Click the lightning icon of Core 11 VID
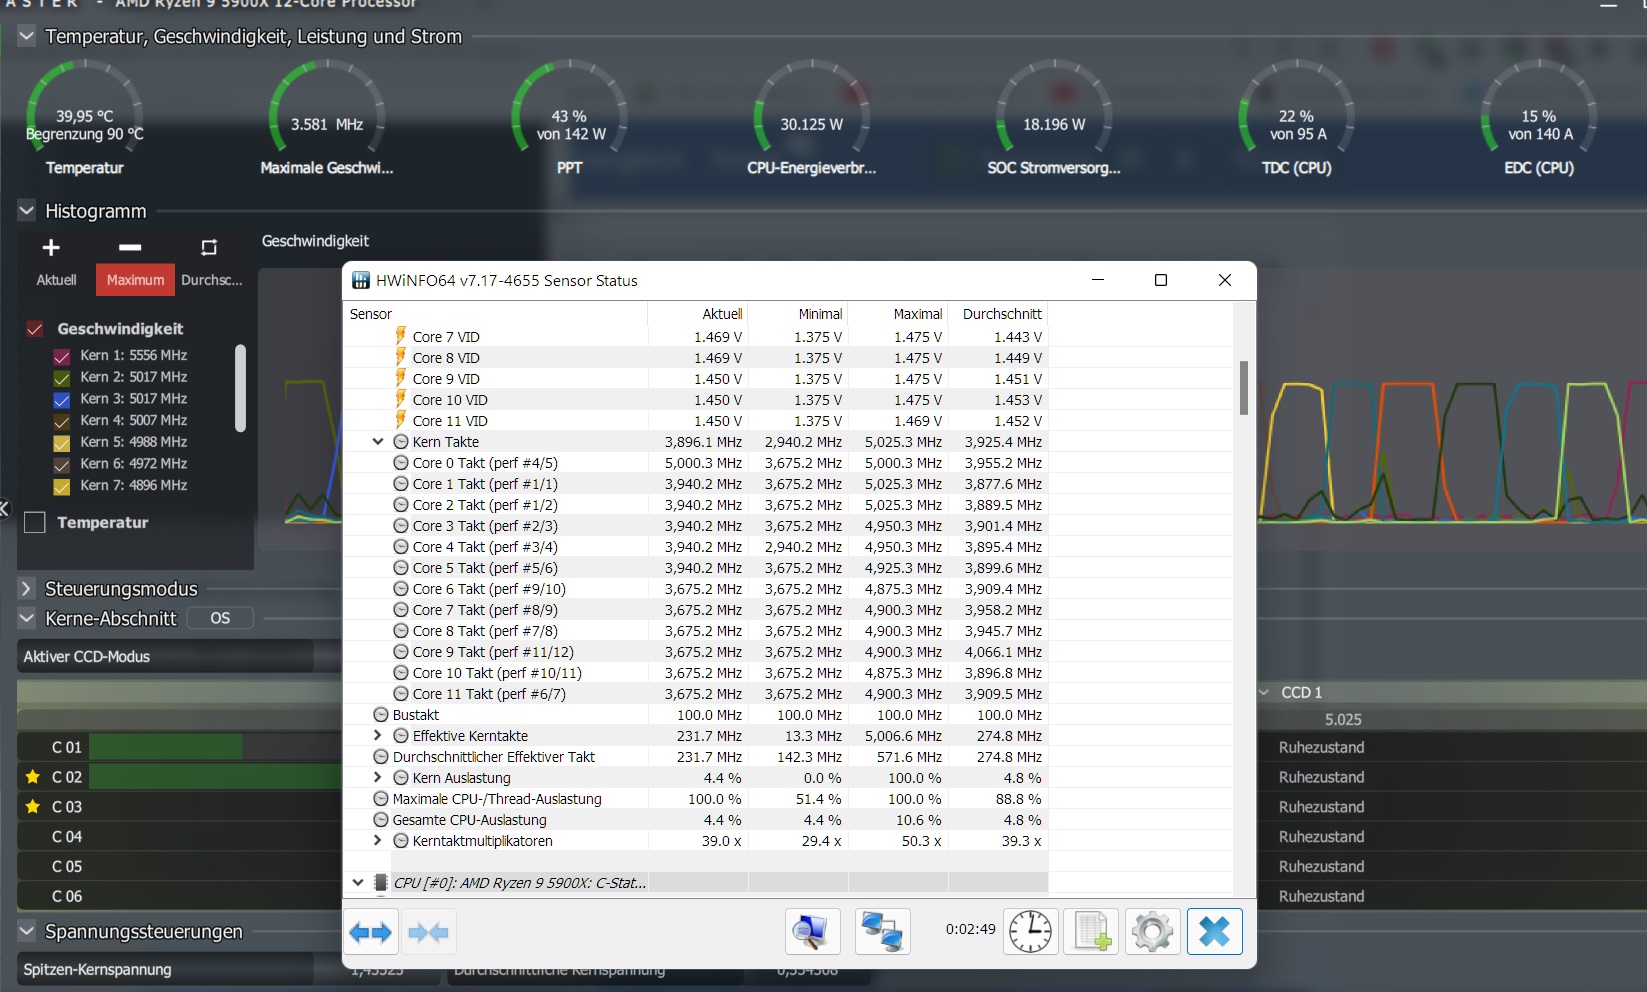The width and height of the screenshot is (1647, 992). click(x=400, y=420)
